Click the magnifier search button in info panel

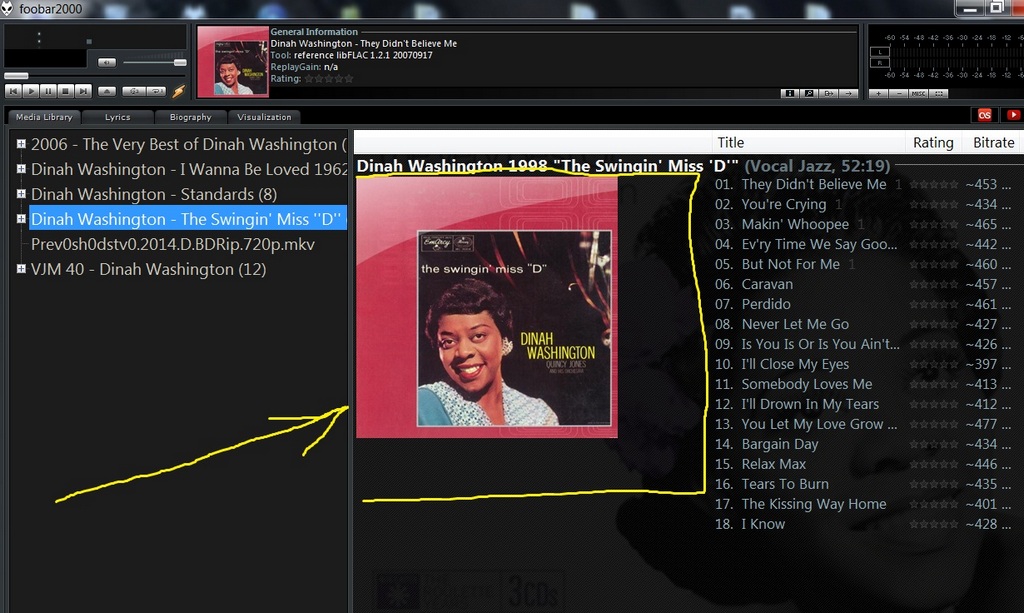pyautogui.click(x=809, y=93)
